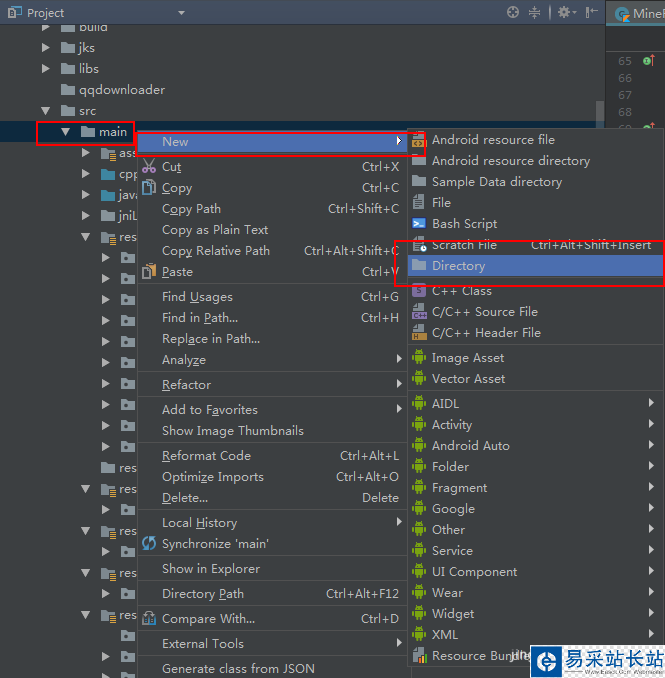Viewport: 665px width, 678px height.
Task: Select the Directory Path menu entry
Action: pos(272,594)
